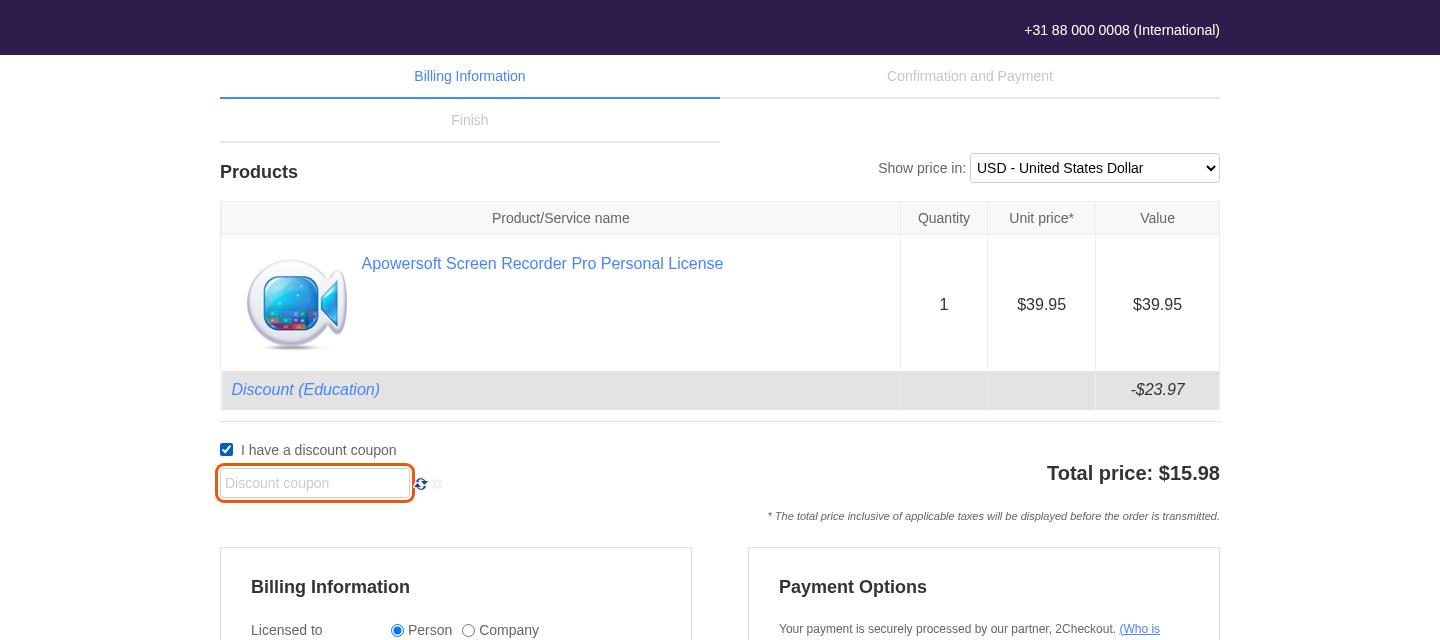Click the 'Show price in:' label
1440x640 pixels.
[x=922, y=168]
